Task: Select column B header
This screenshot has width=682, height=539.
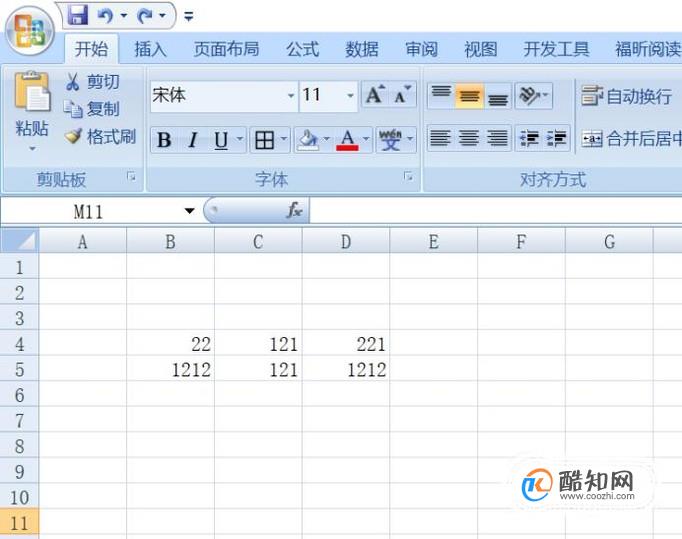Action: [170, 241]
